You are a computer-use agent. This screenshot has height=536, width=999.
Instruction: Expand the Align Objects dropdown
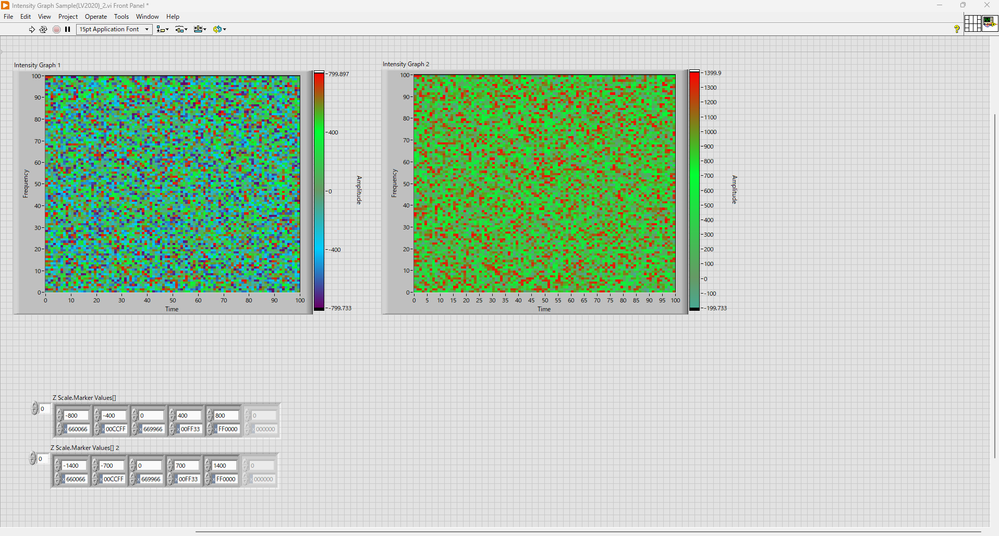(162, 29)
